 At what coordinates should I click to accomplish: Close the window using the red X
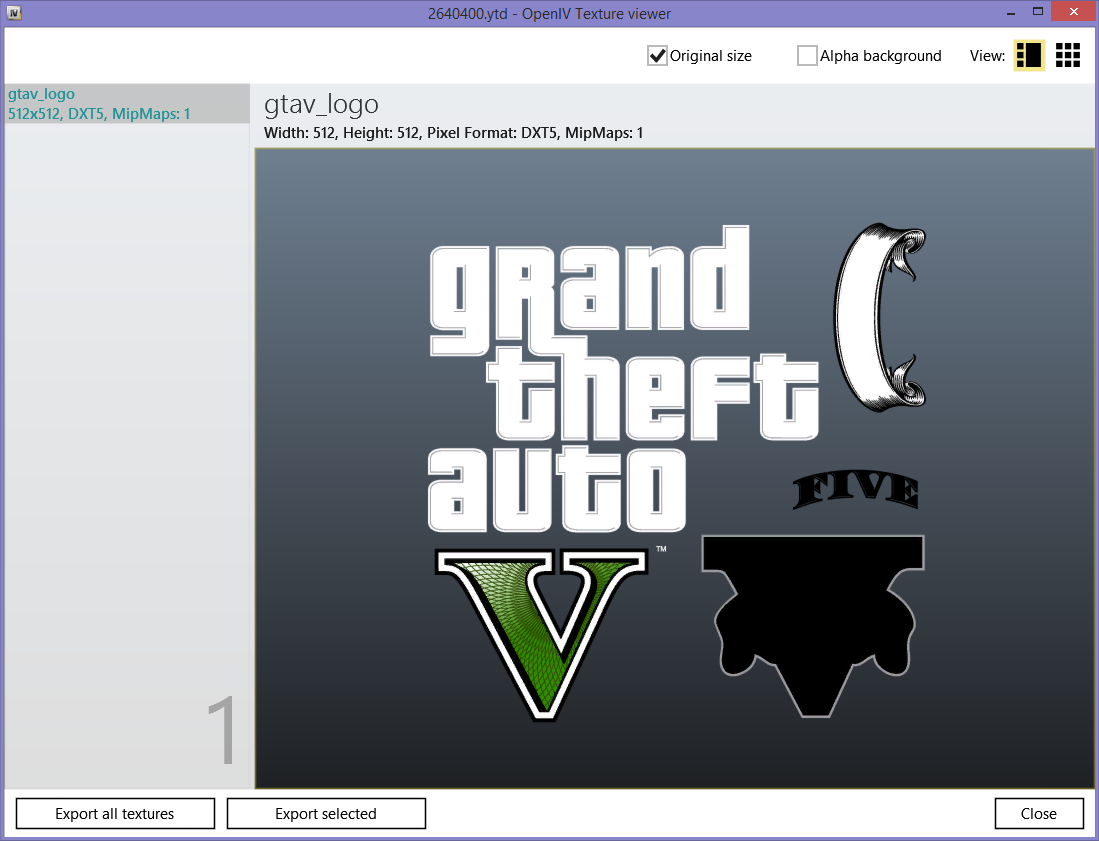coord(1073,12)
